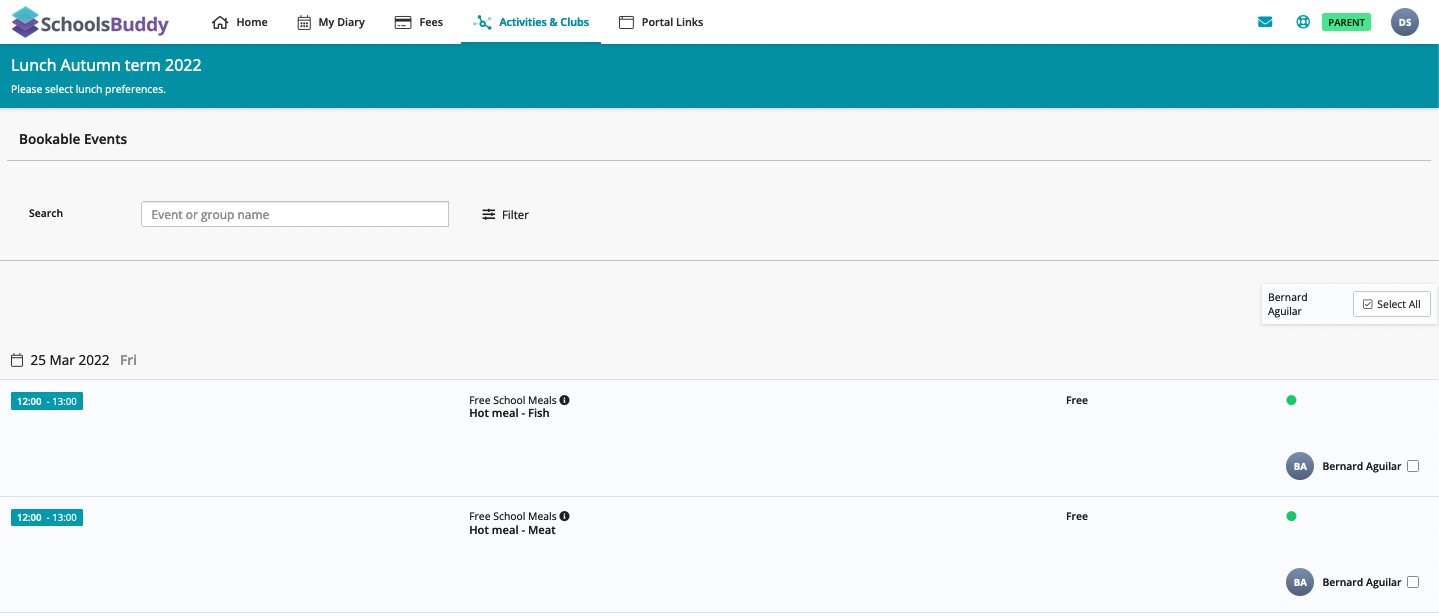Image resolution: width=1439 pixels, height=616 pixels.
Task: Select the Activities & Clubs tab
Action: [531, 22]
